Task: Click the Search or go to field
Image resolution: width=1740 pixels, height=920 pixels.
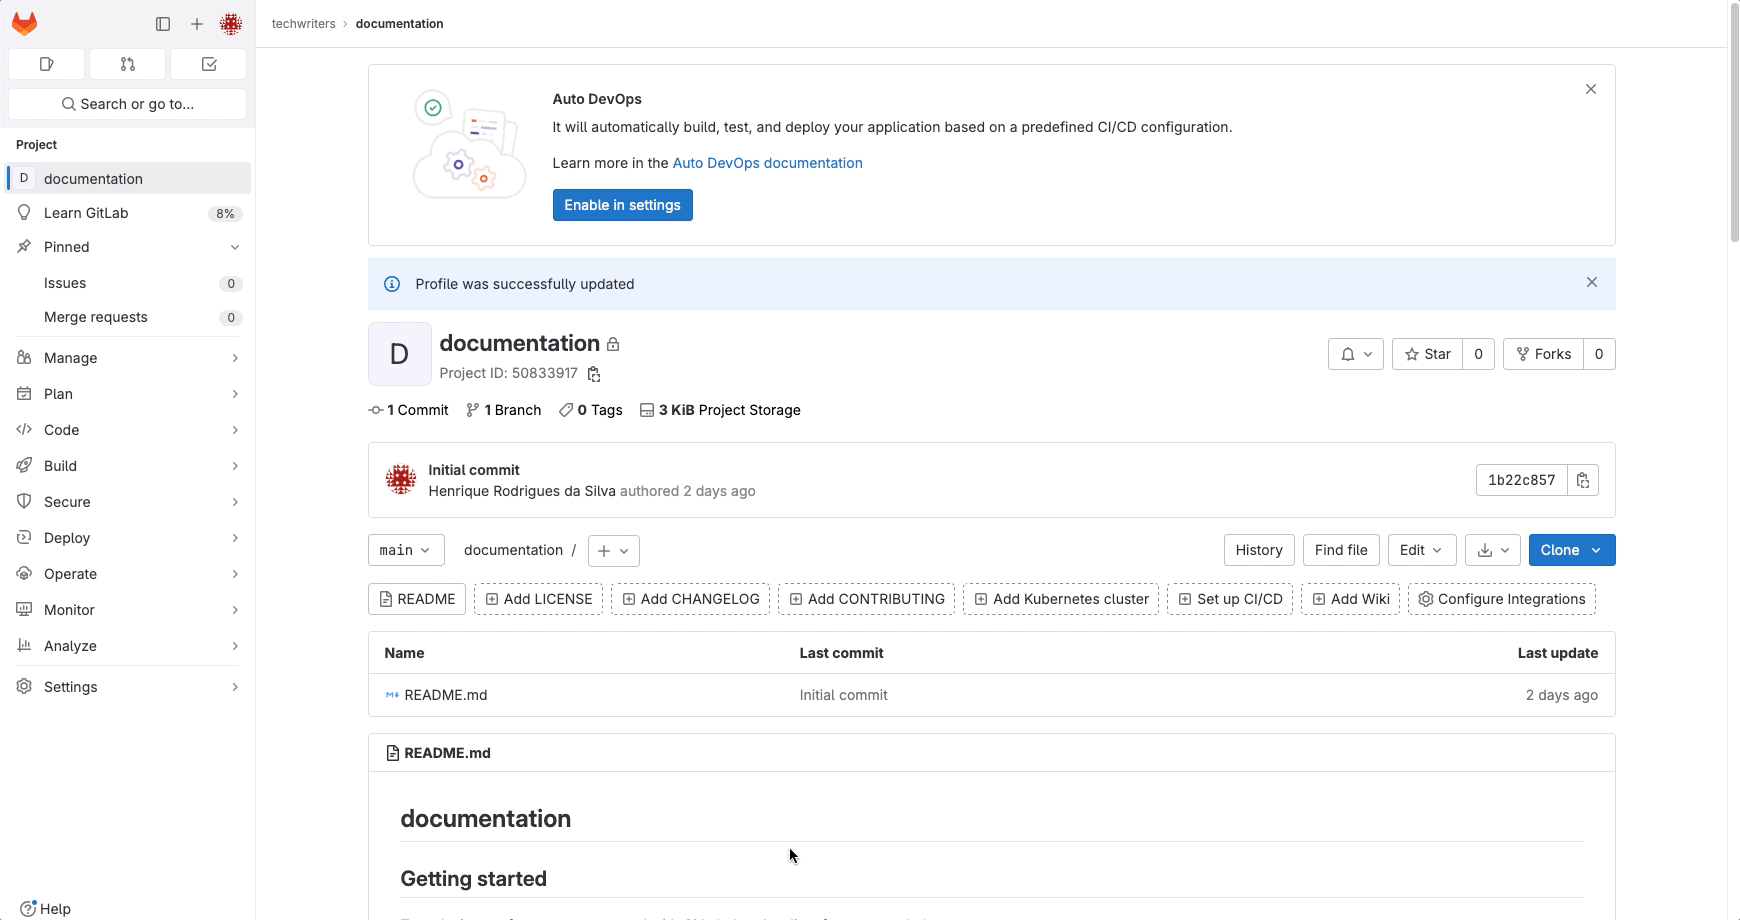Action: click(127, 103)
